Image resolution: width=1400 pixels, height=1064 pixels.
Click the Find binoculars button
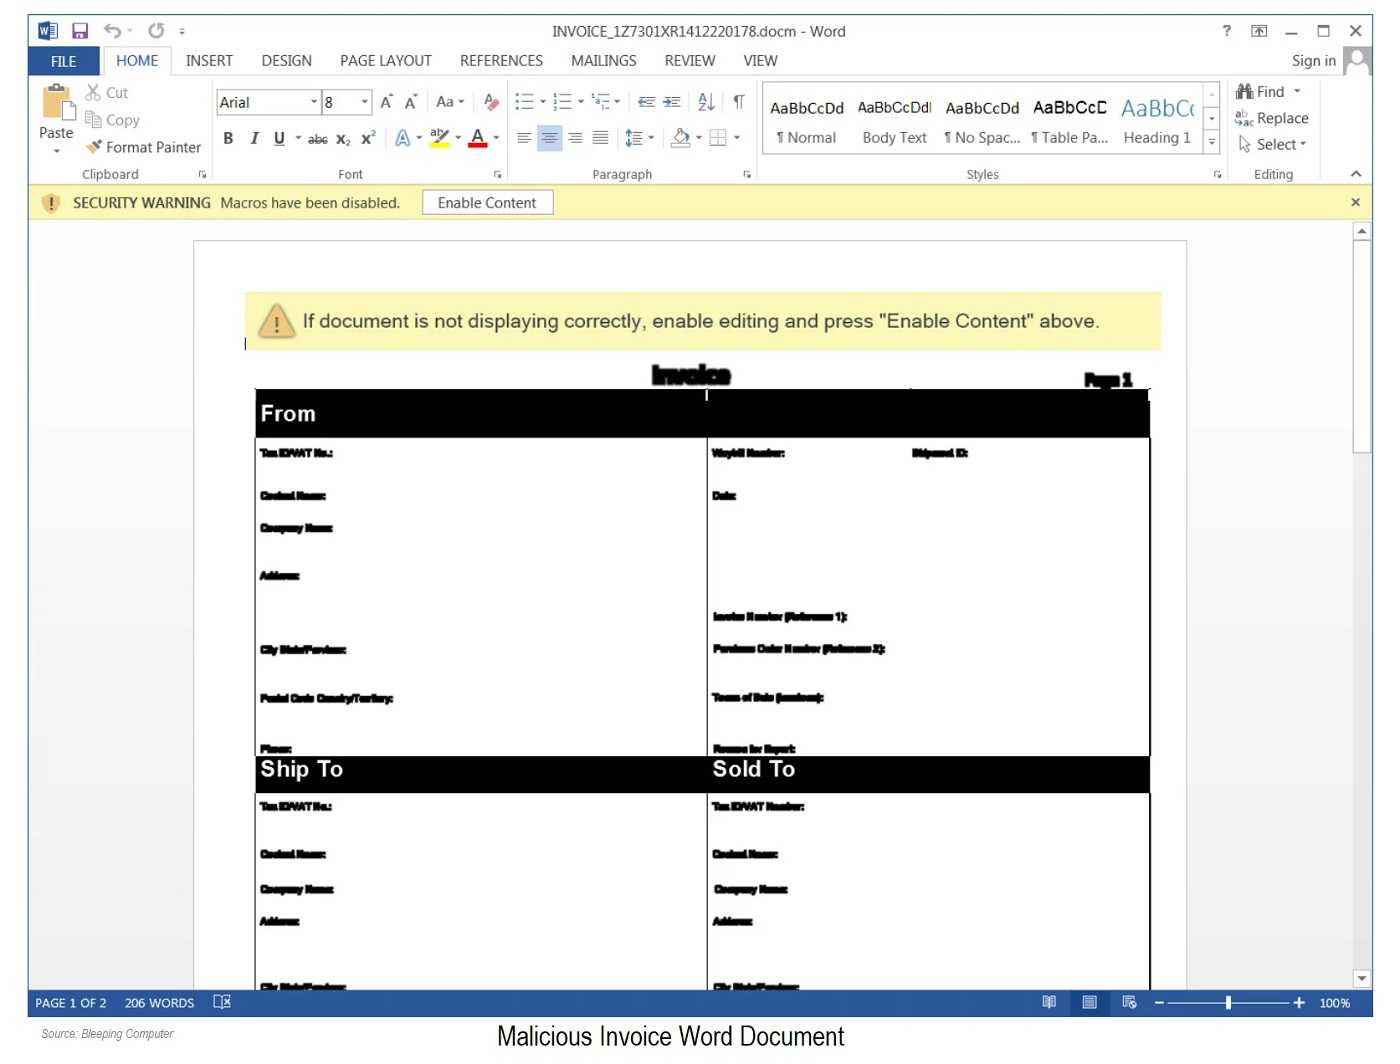tap(1260, 91)
